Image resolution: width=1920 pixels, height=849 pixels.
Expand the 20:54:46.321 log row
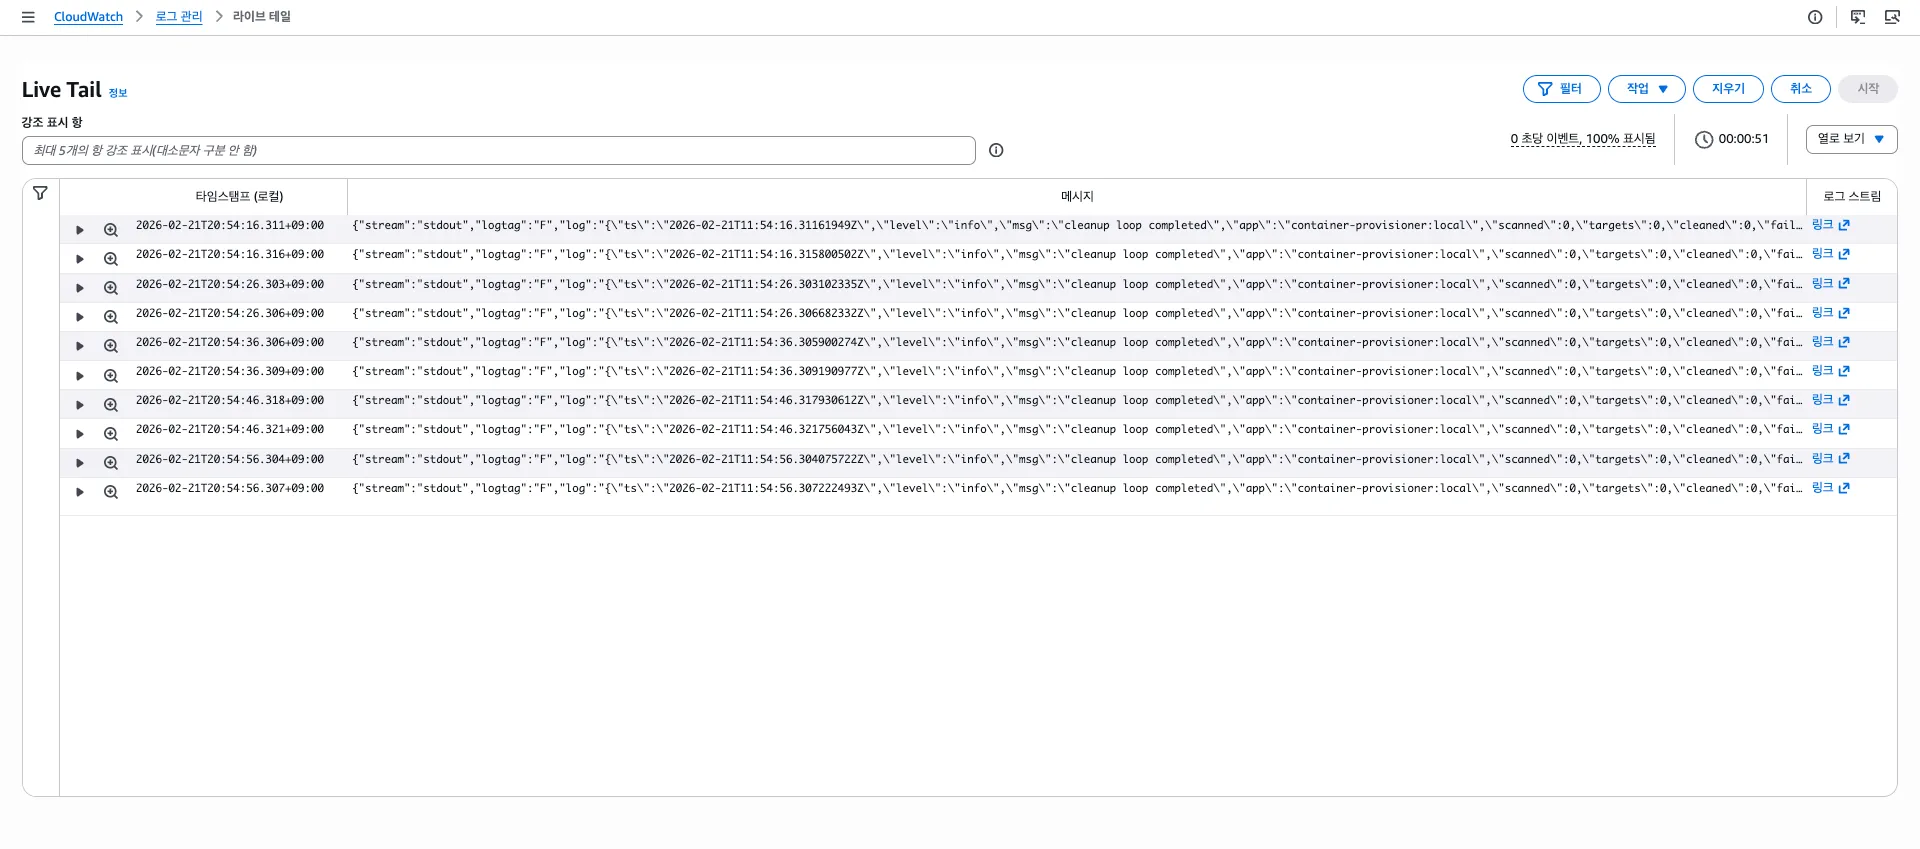80,434
